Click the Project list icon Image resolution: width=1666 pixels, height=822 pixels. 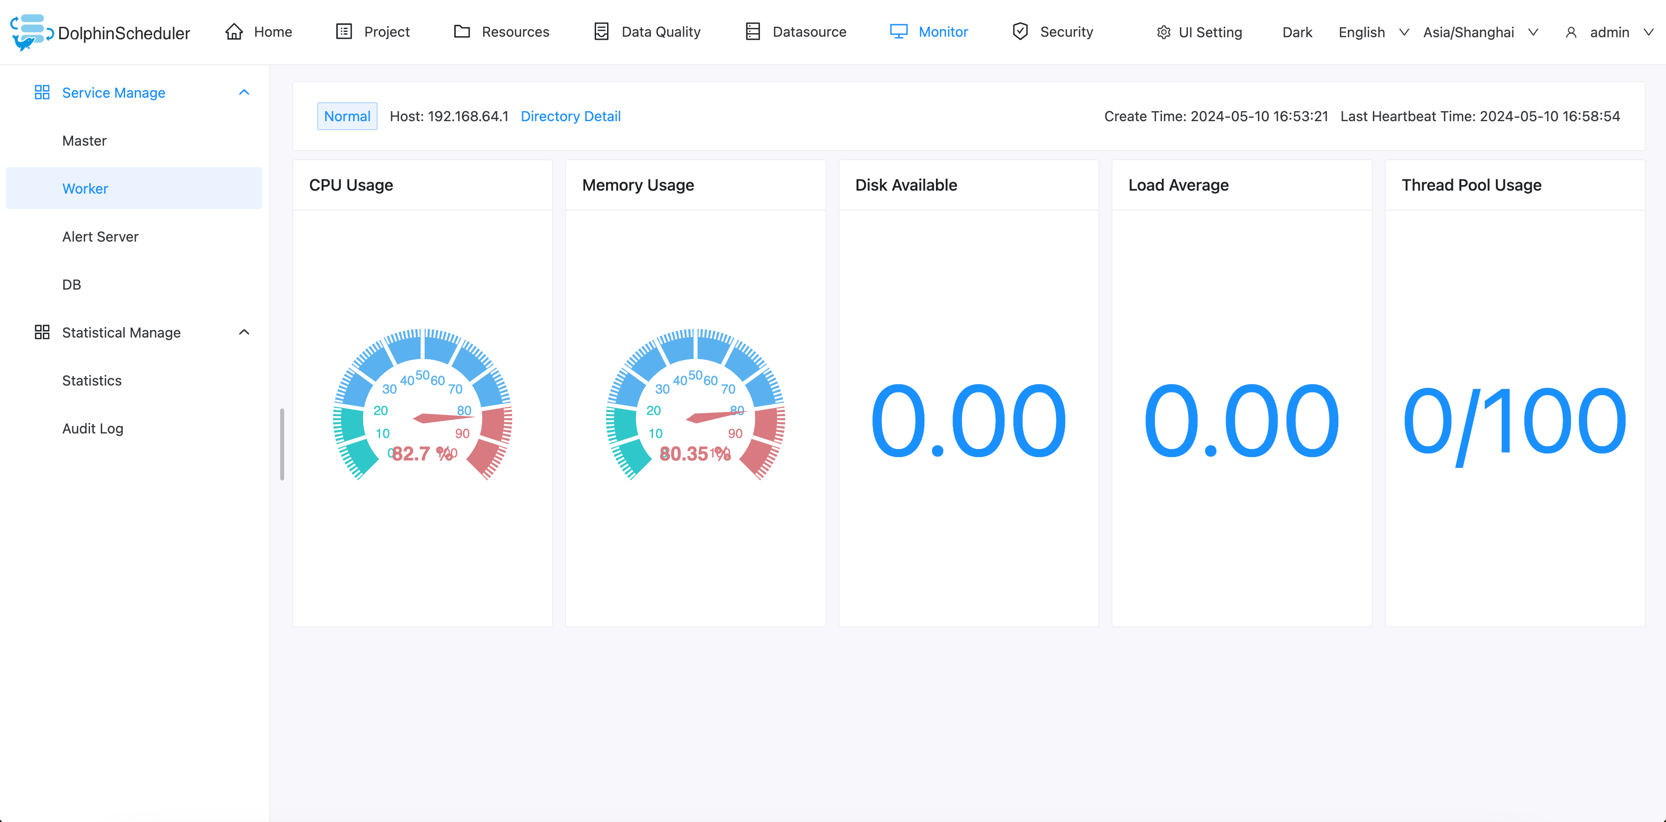344,32
